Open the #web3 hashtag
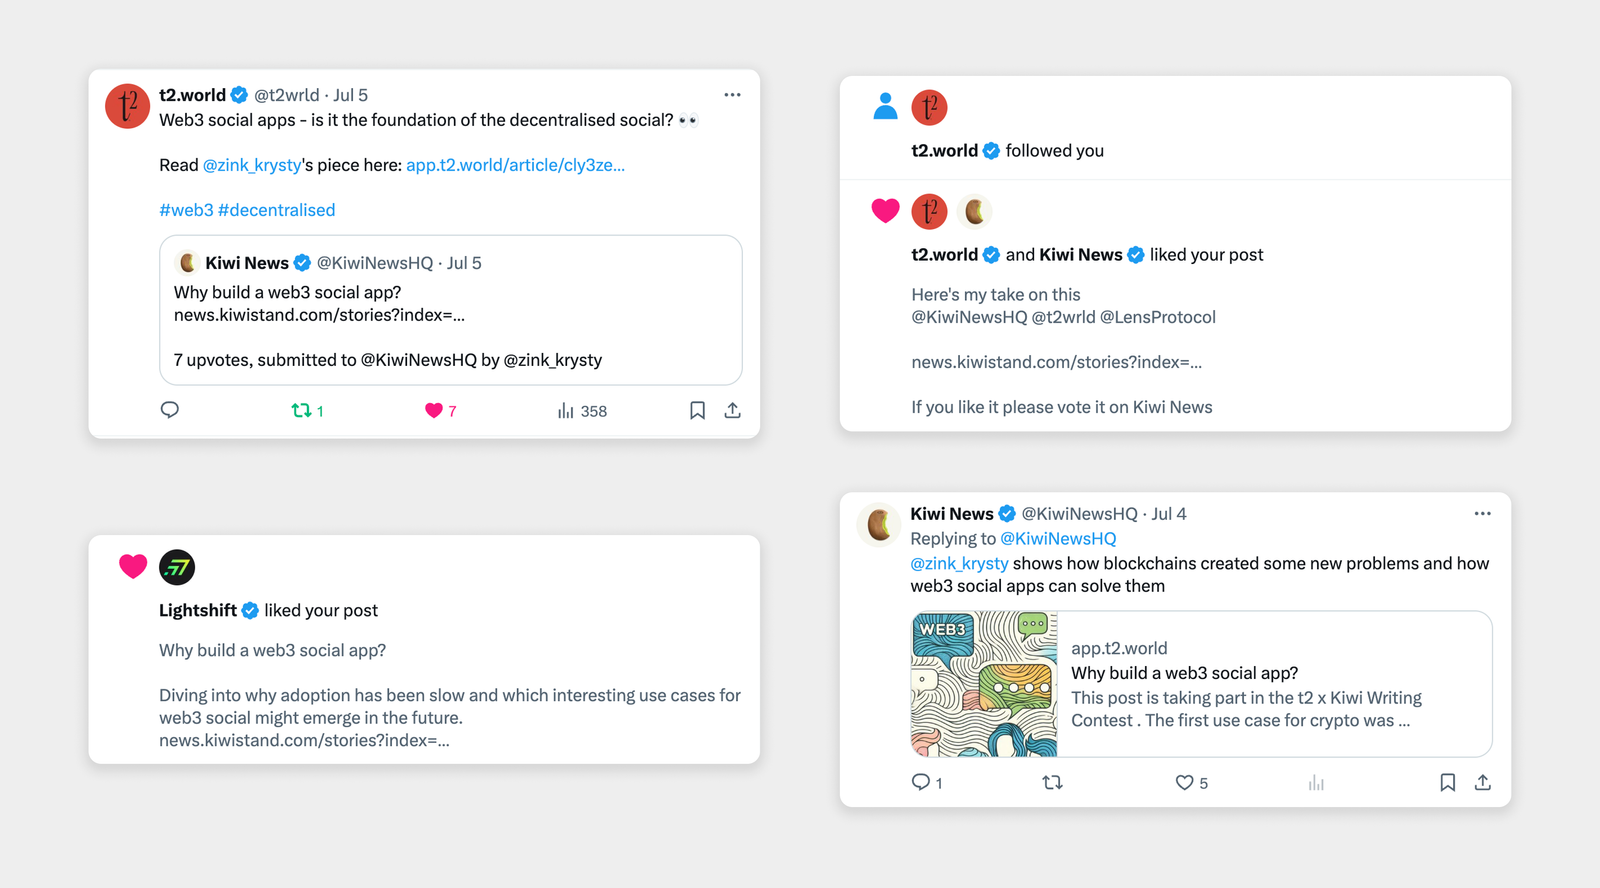 coord(186,210)
